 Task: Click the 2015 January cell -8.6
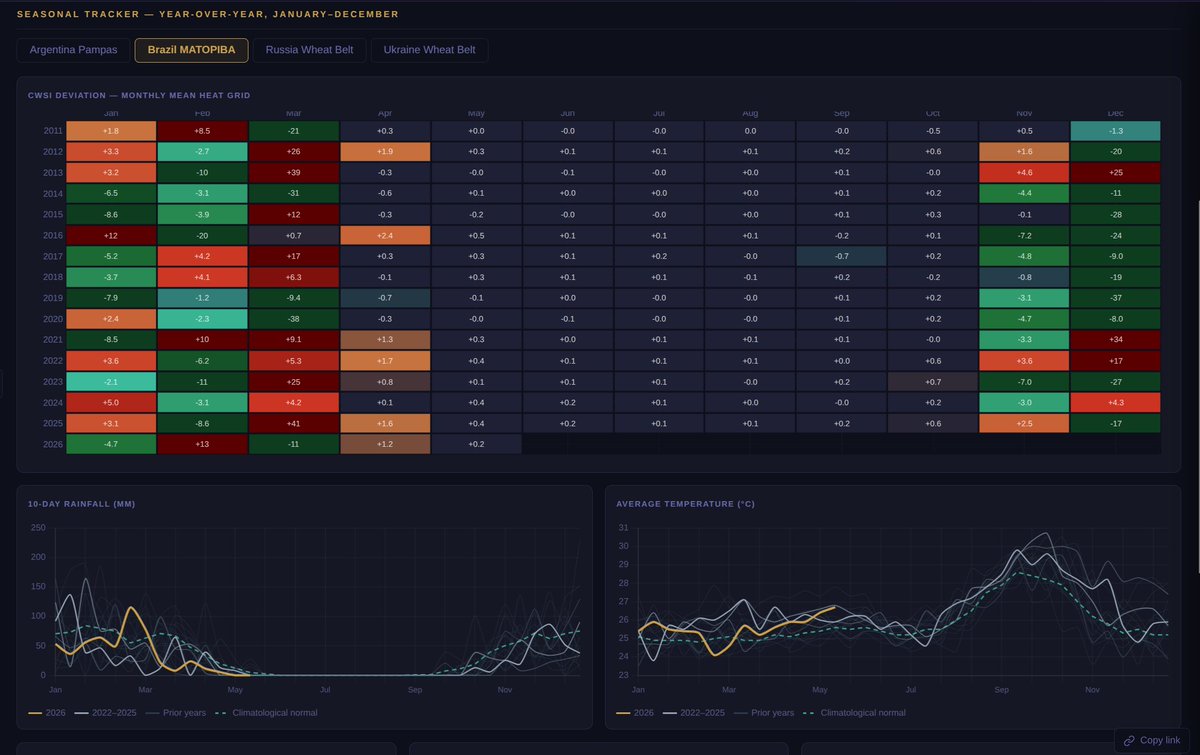point(111,214)
